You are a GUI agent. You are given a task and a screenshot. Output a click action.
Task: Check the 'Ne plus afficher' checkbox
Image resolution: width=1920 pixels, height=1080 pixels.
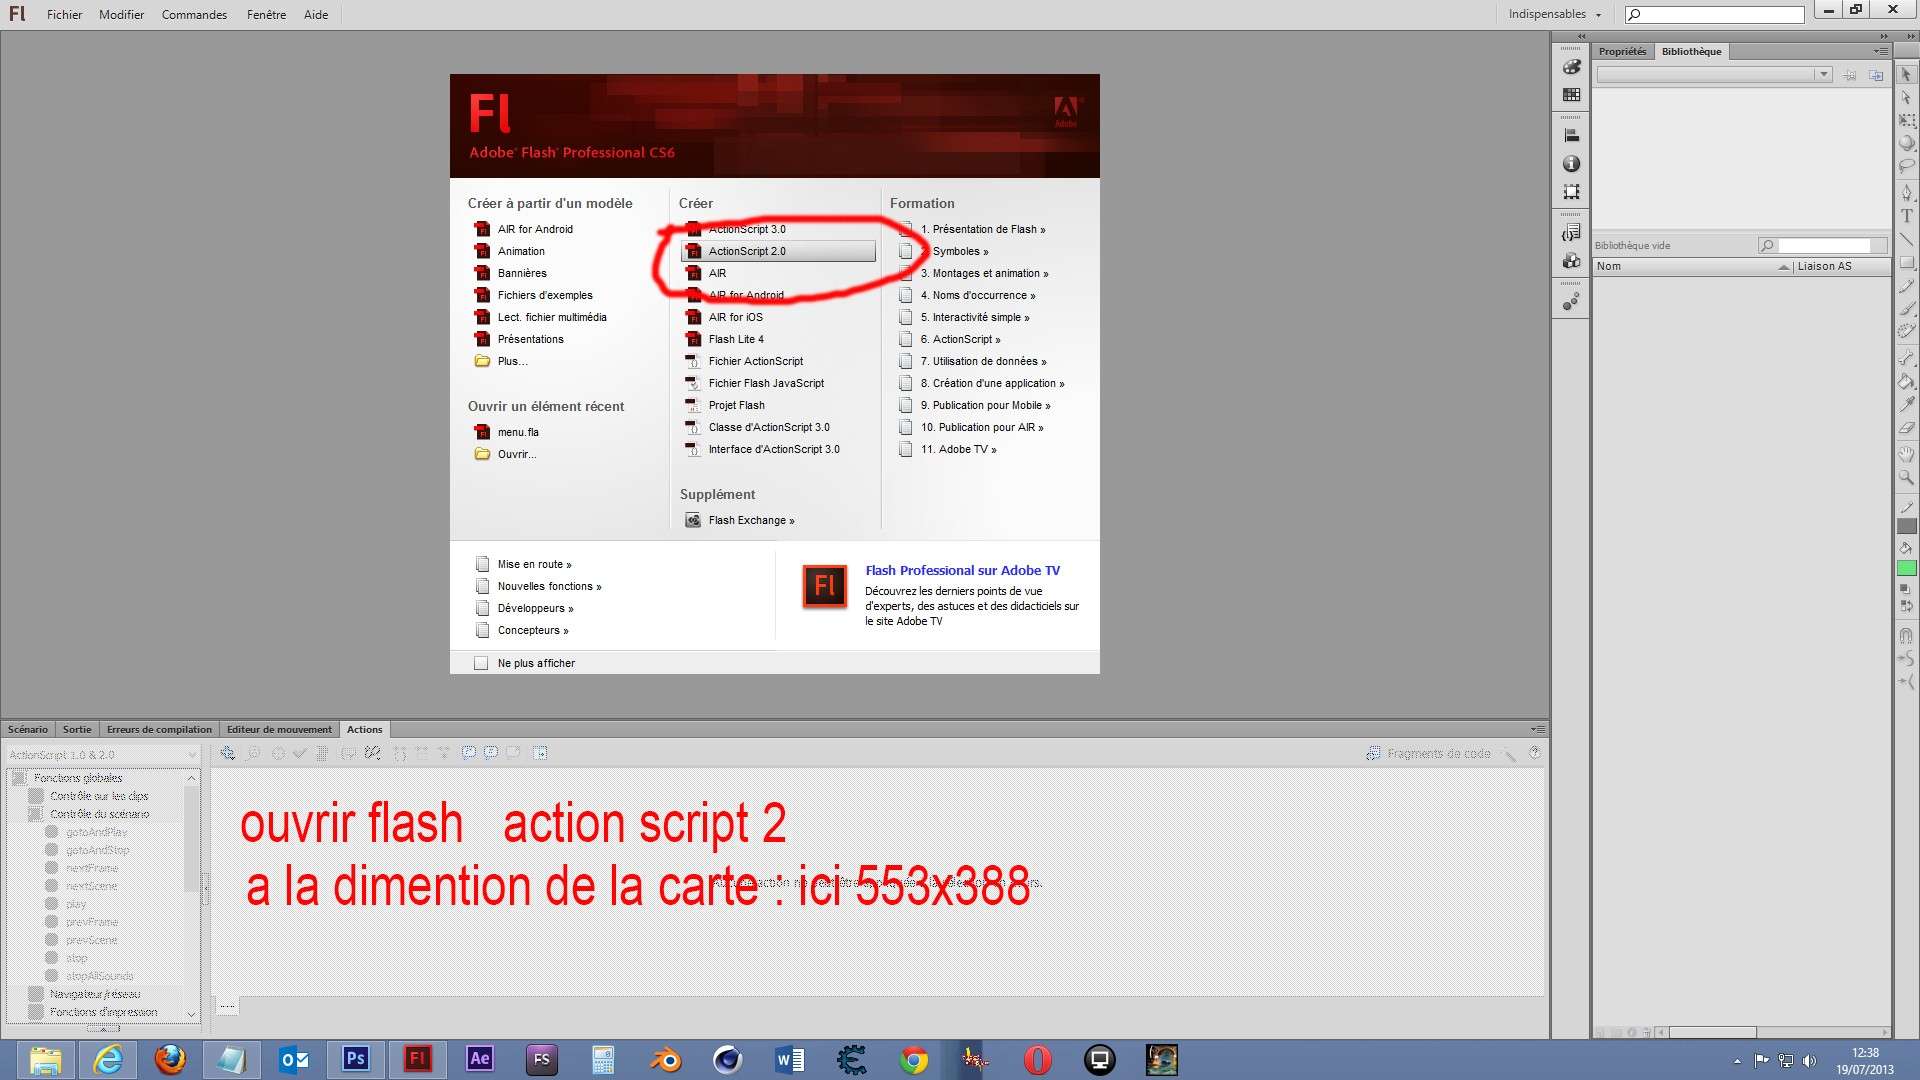point(480,662)
